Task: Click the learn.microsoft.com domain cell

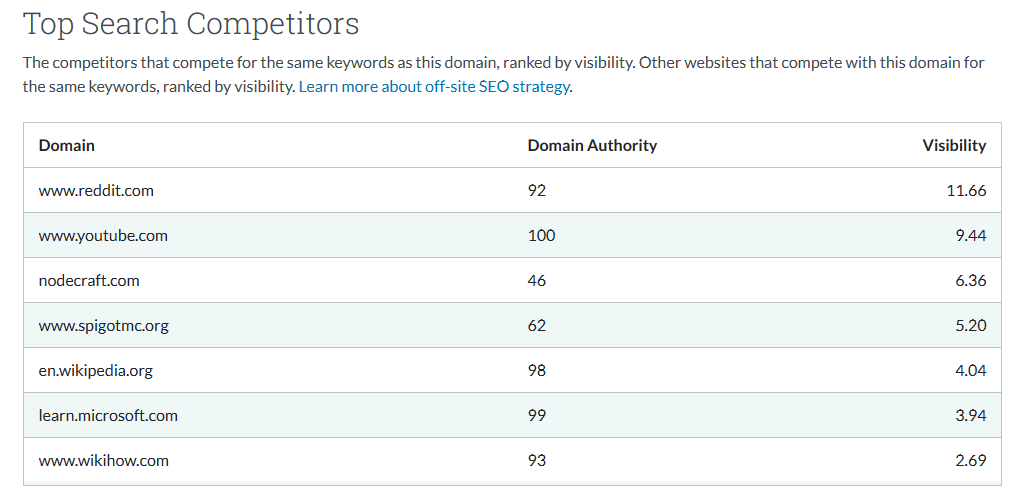Action: point(108,416)
